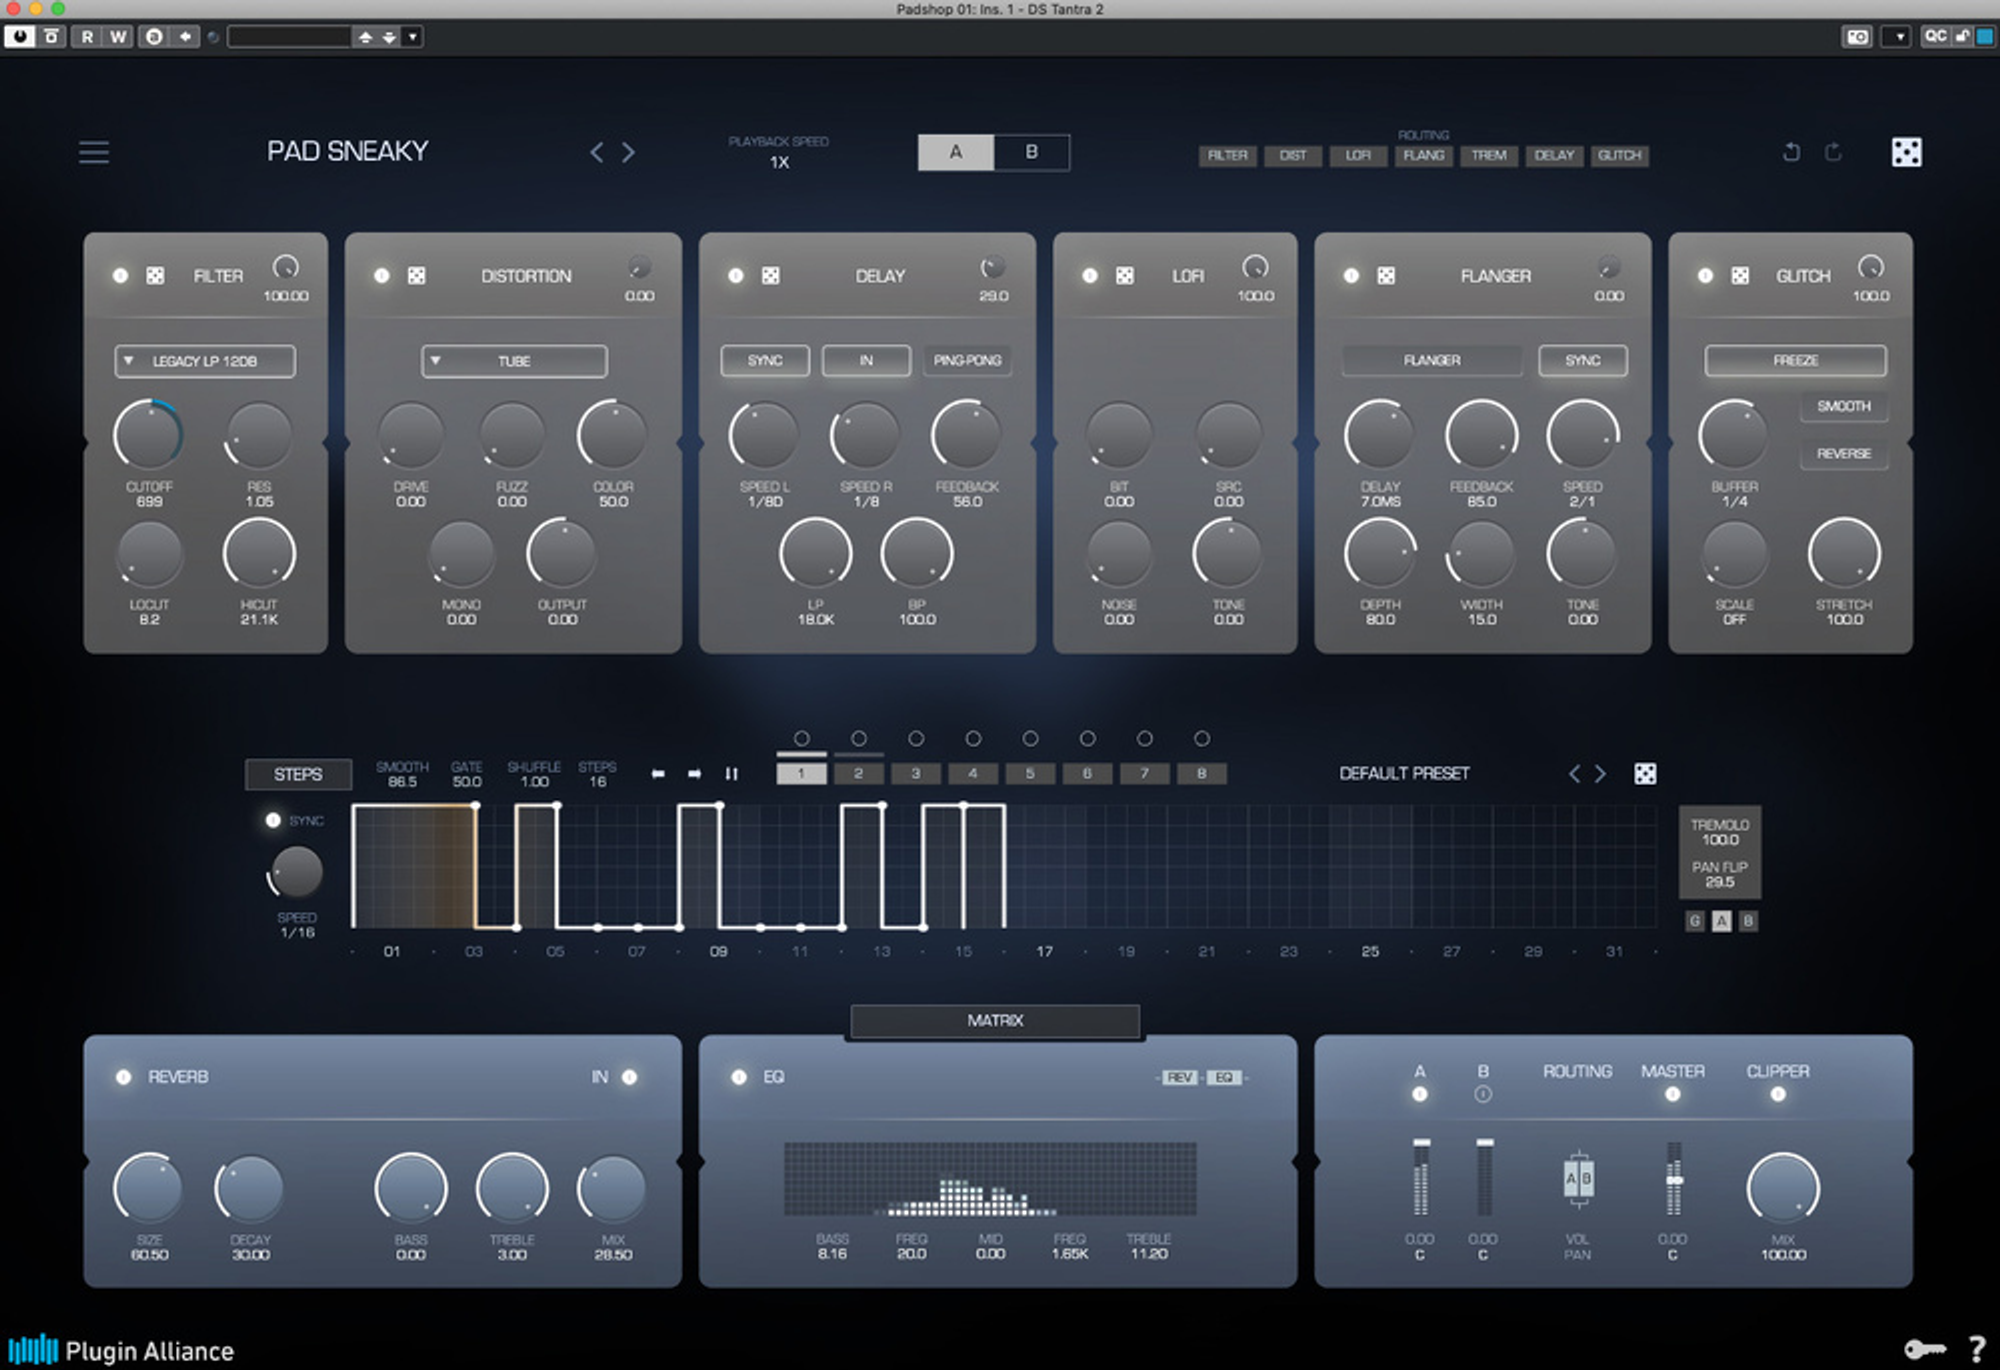Click the Master volume fader
Screen dimensions: 2000x1370
click(x=1673, y=1180)
